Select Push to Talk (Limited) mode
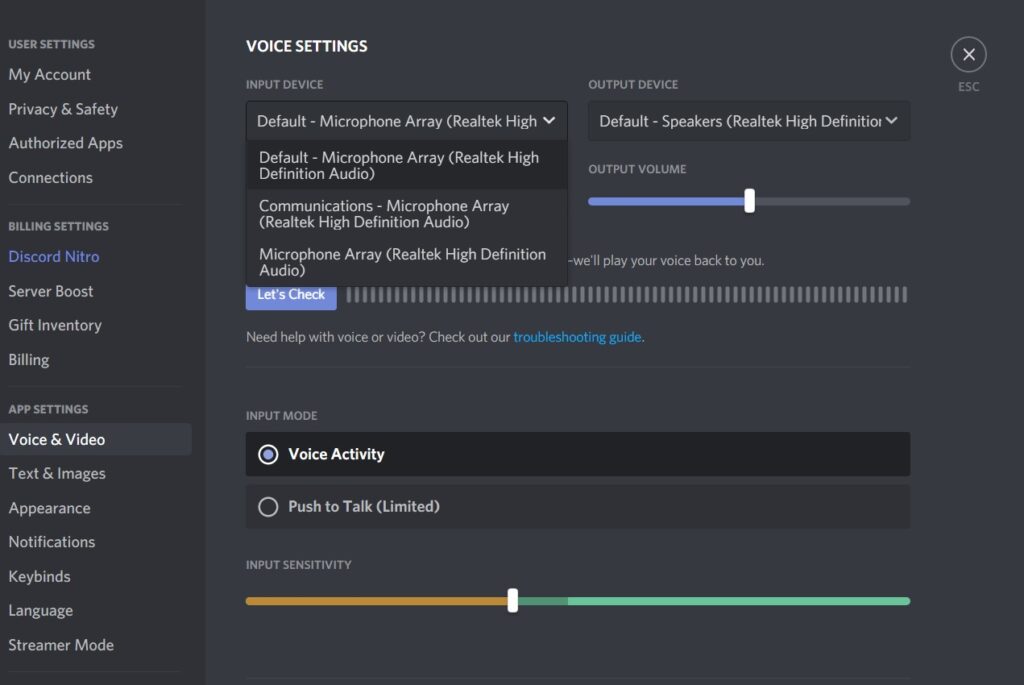The image size is (1024, 685). [268, 507]
